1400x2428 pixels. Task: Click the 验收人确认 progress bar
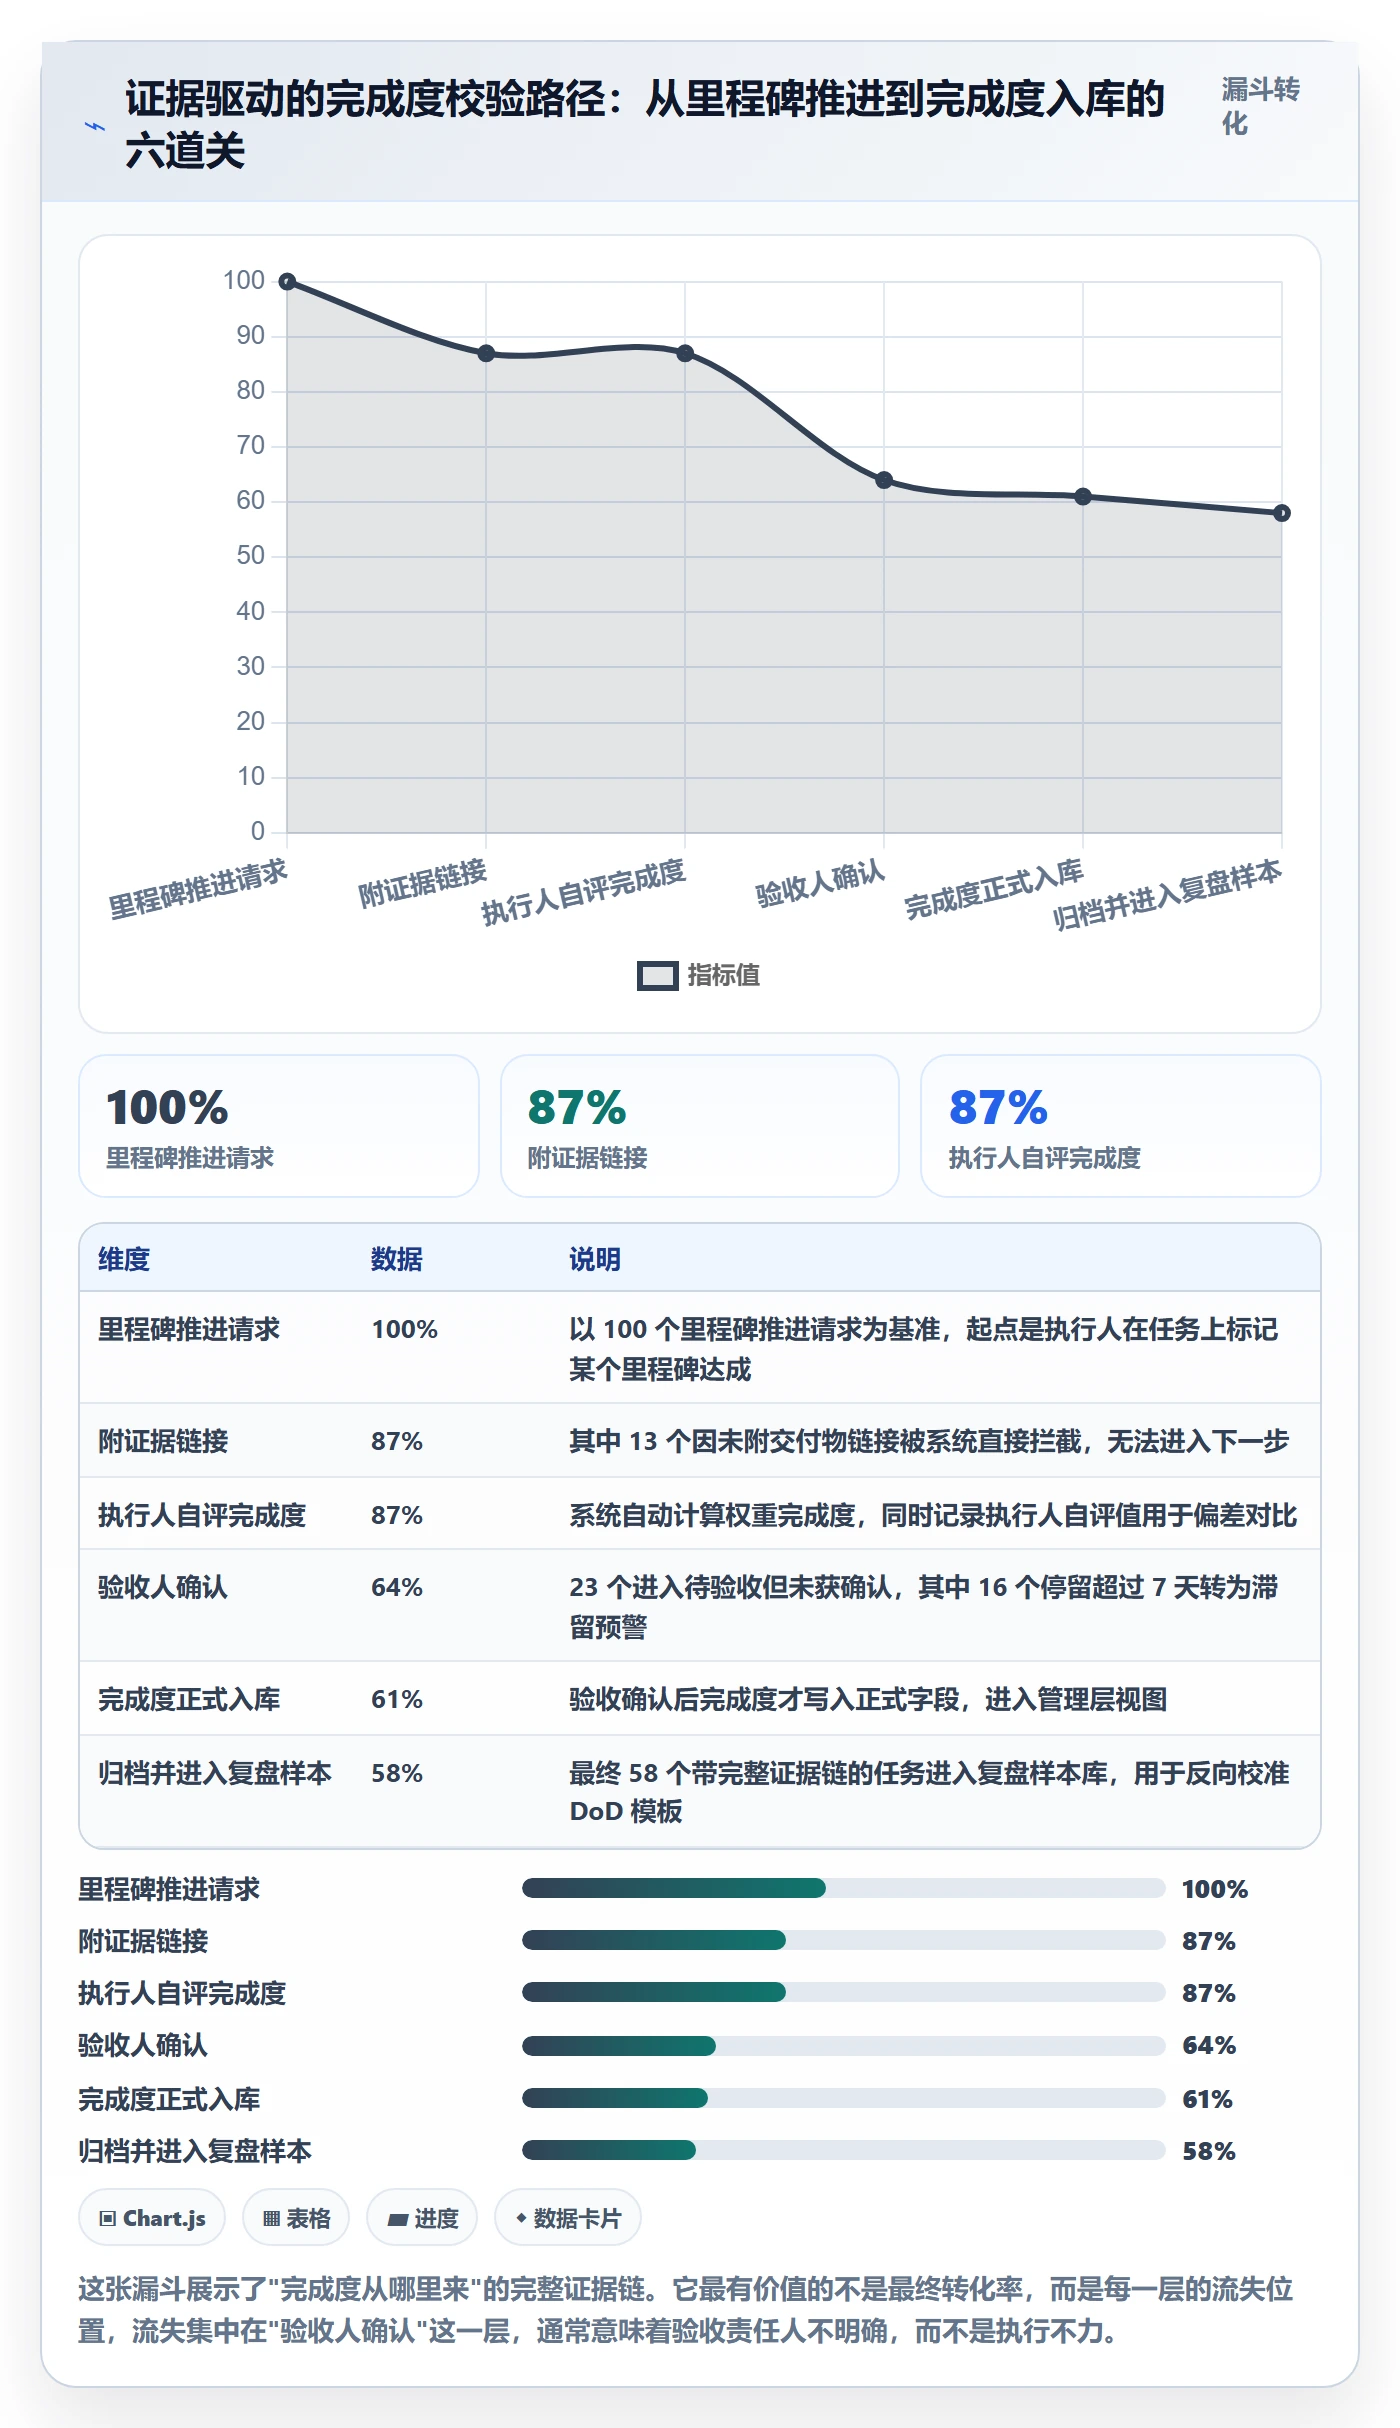843,2046
